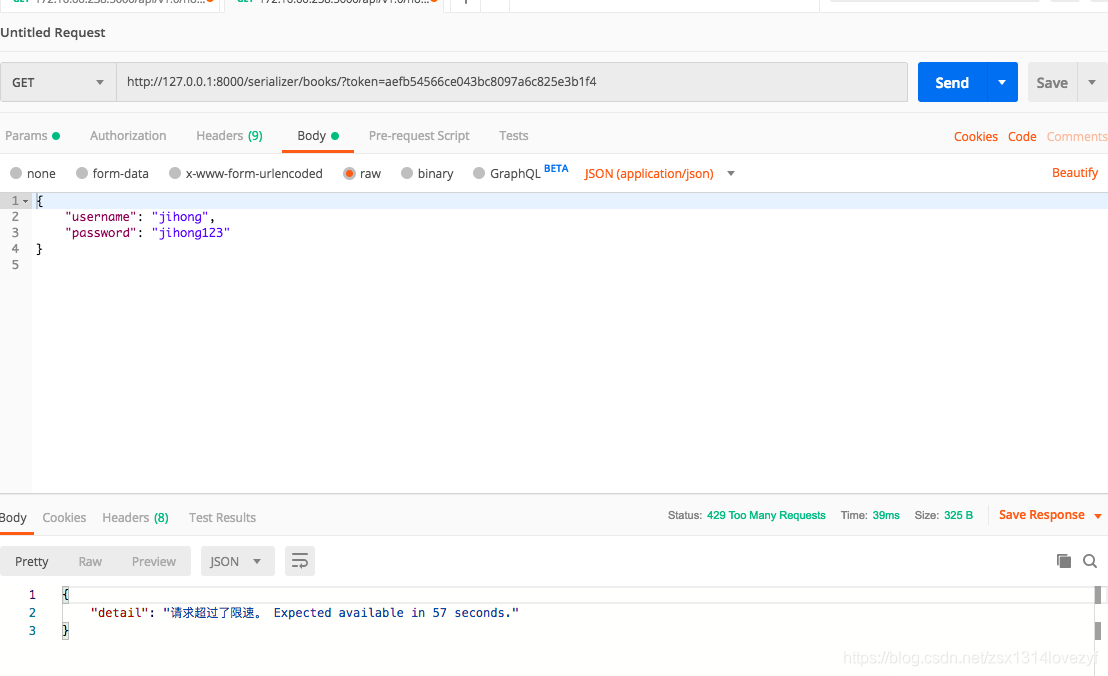
Task: Click the "username" line in the body editor
Action: coord(140,217)
